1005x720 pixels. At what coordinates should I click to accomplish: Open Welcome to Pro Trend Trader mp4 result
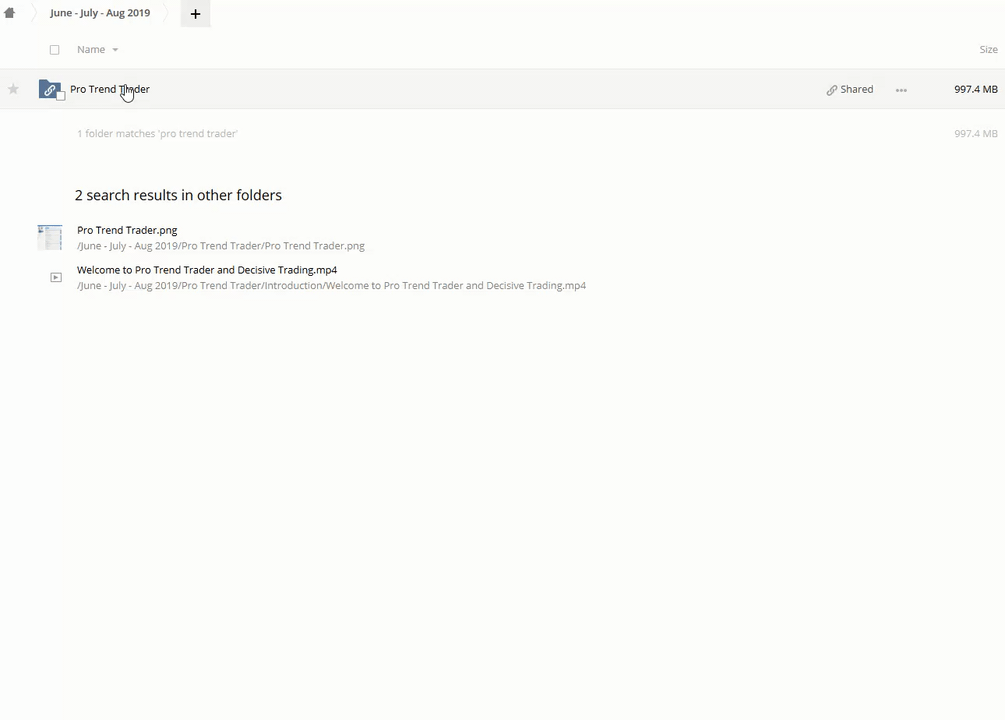tap(207, 270)
